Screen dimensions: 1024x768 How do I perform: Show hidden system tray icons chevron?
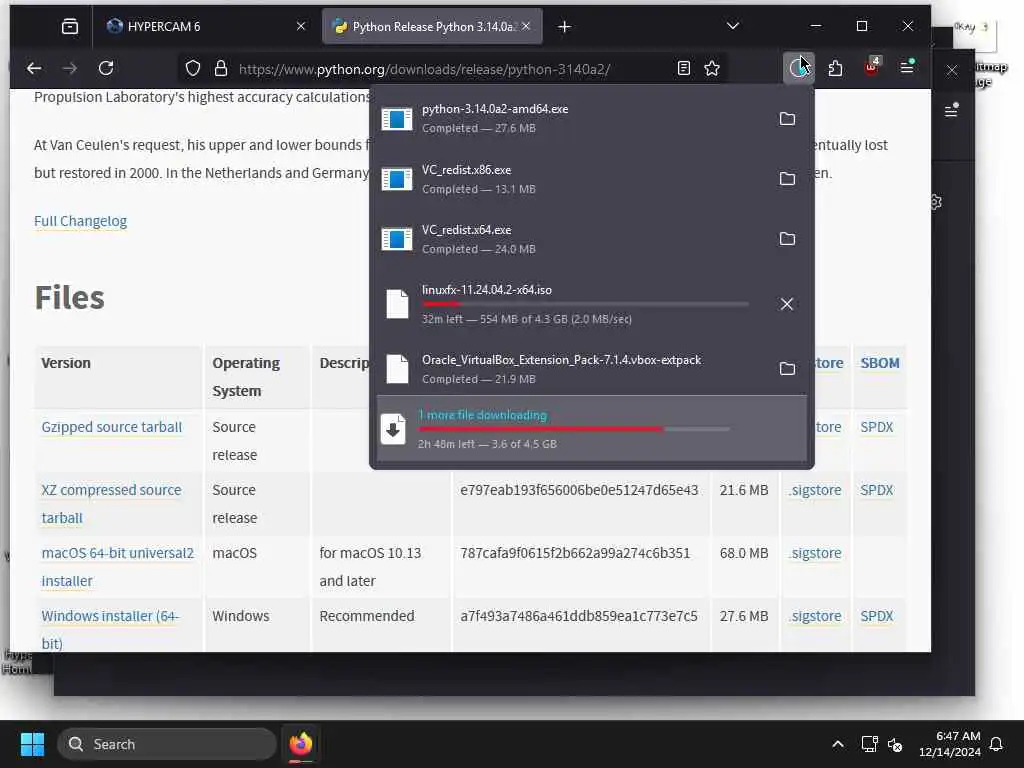(x=838, y=744)
